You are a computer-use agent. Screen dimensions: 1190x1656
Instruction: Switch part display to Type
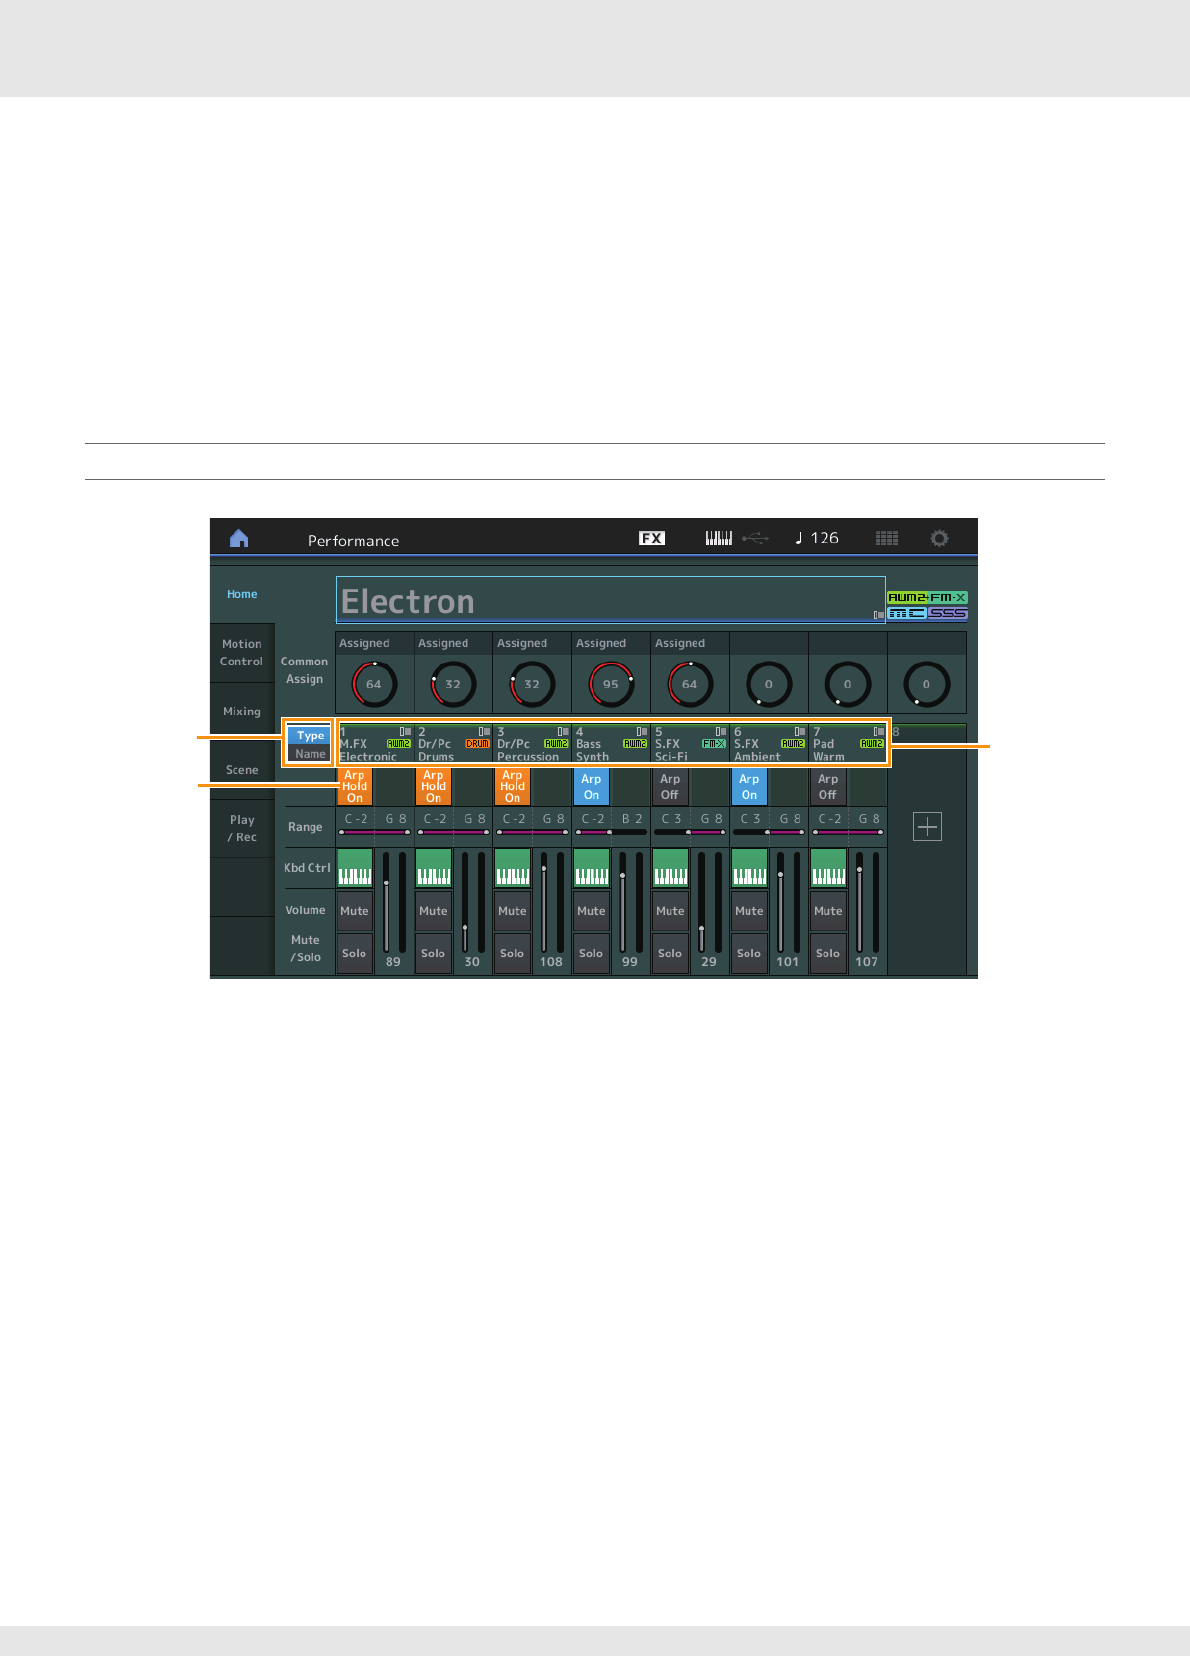309,735
